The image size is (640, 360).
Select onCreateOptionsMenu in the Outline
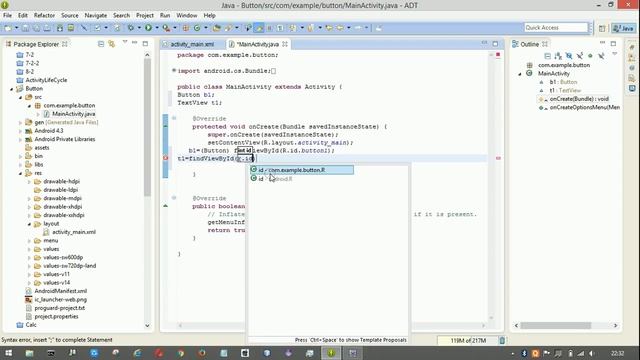coord(584,107)
